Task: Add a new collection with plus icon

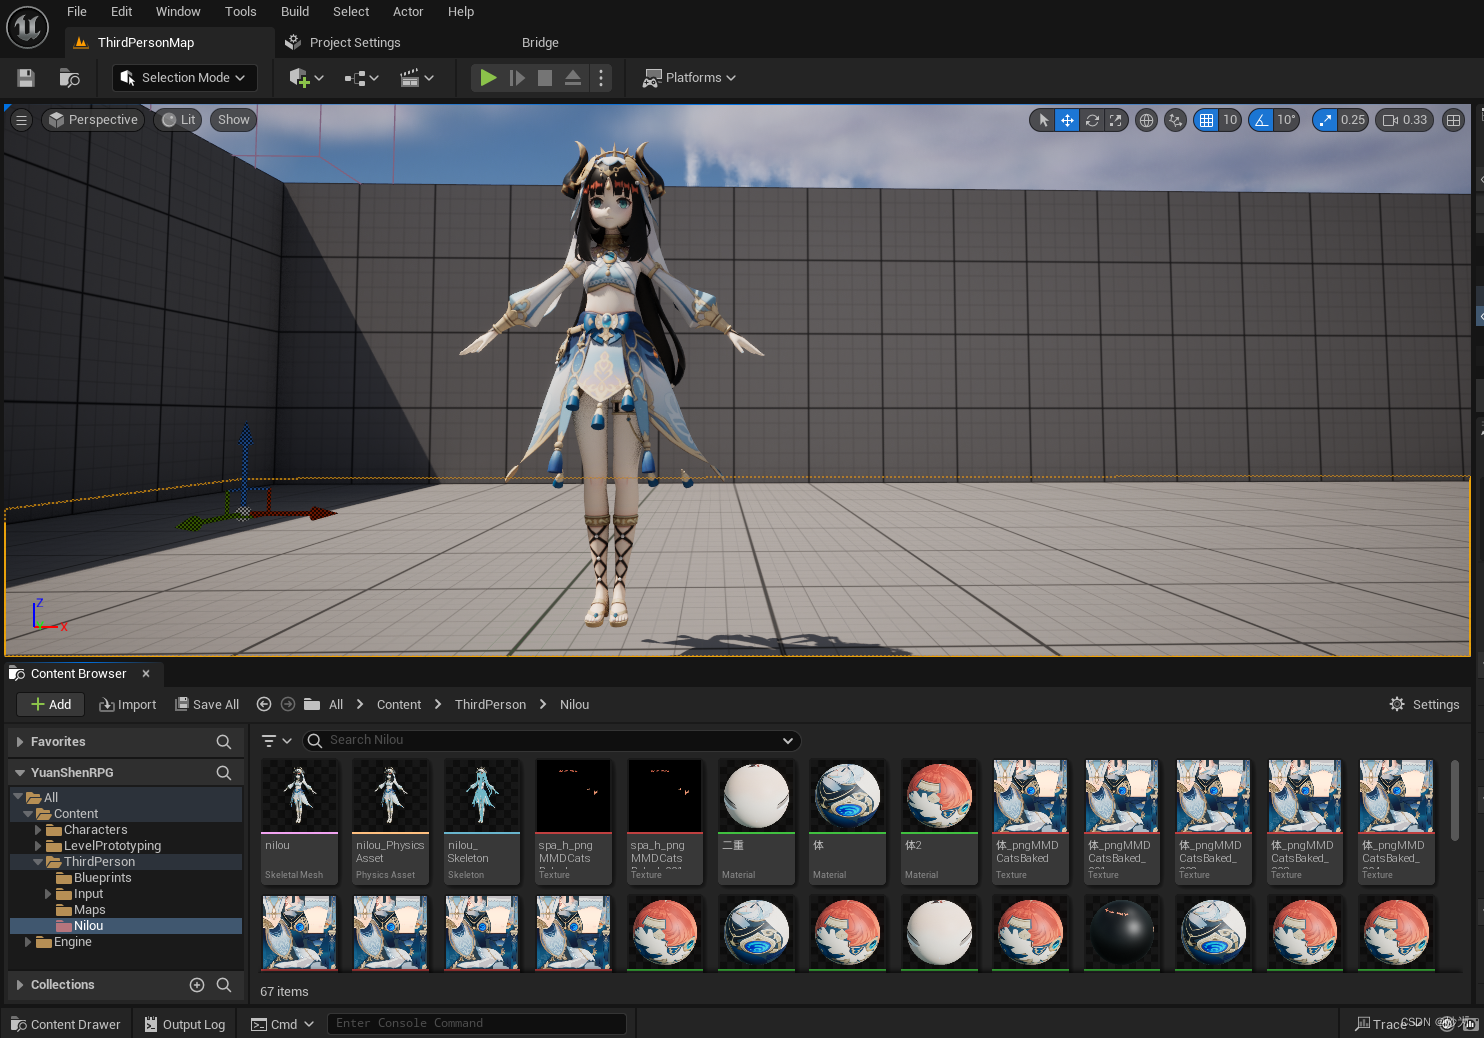Action: [197, 985]
